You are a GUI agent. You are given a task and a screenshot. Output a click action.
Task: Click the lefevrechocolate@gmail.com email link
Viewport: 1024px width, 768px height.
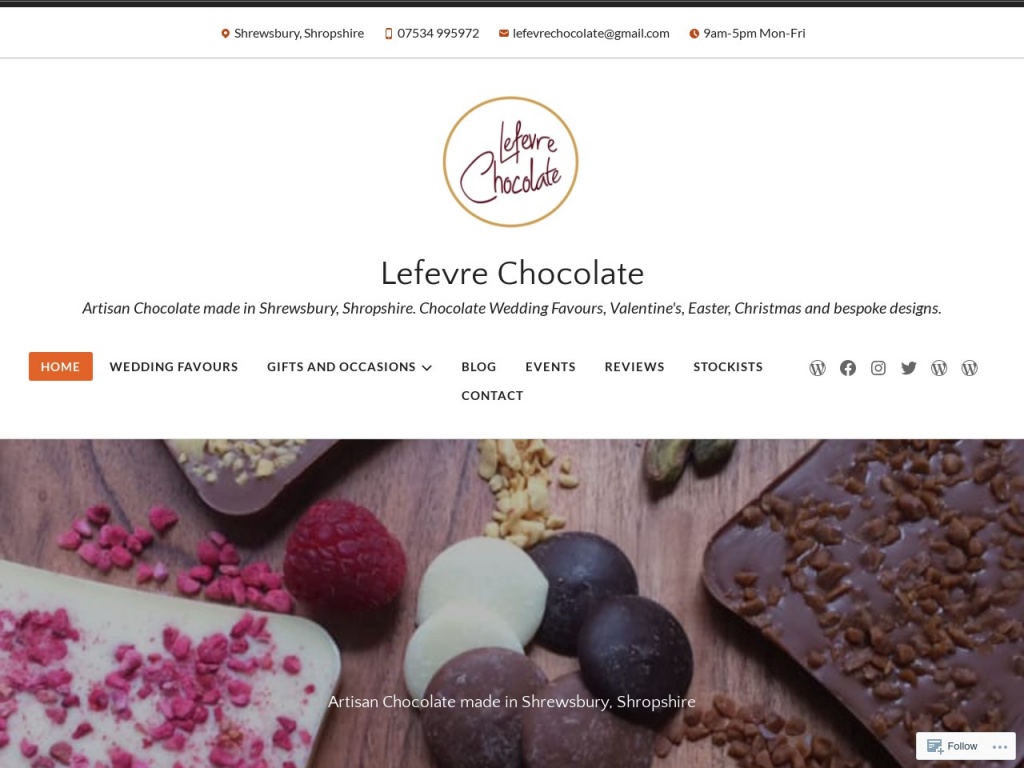[x=591, y=33]
